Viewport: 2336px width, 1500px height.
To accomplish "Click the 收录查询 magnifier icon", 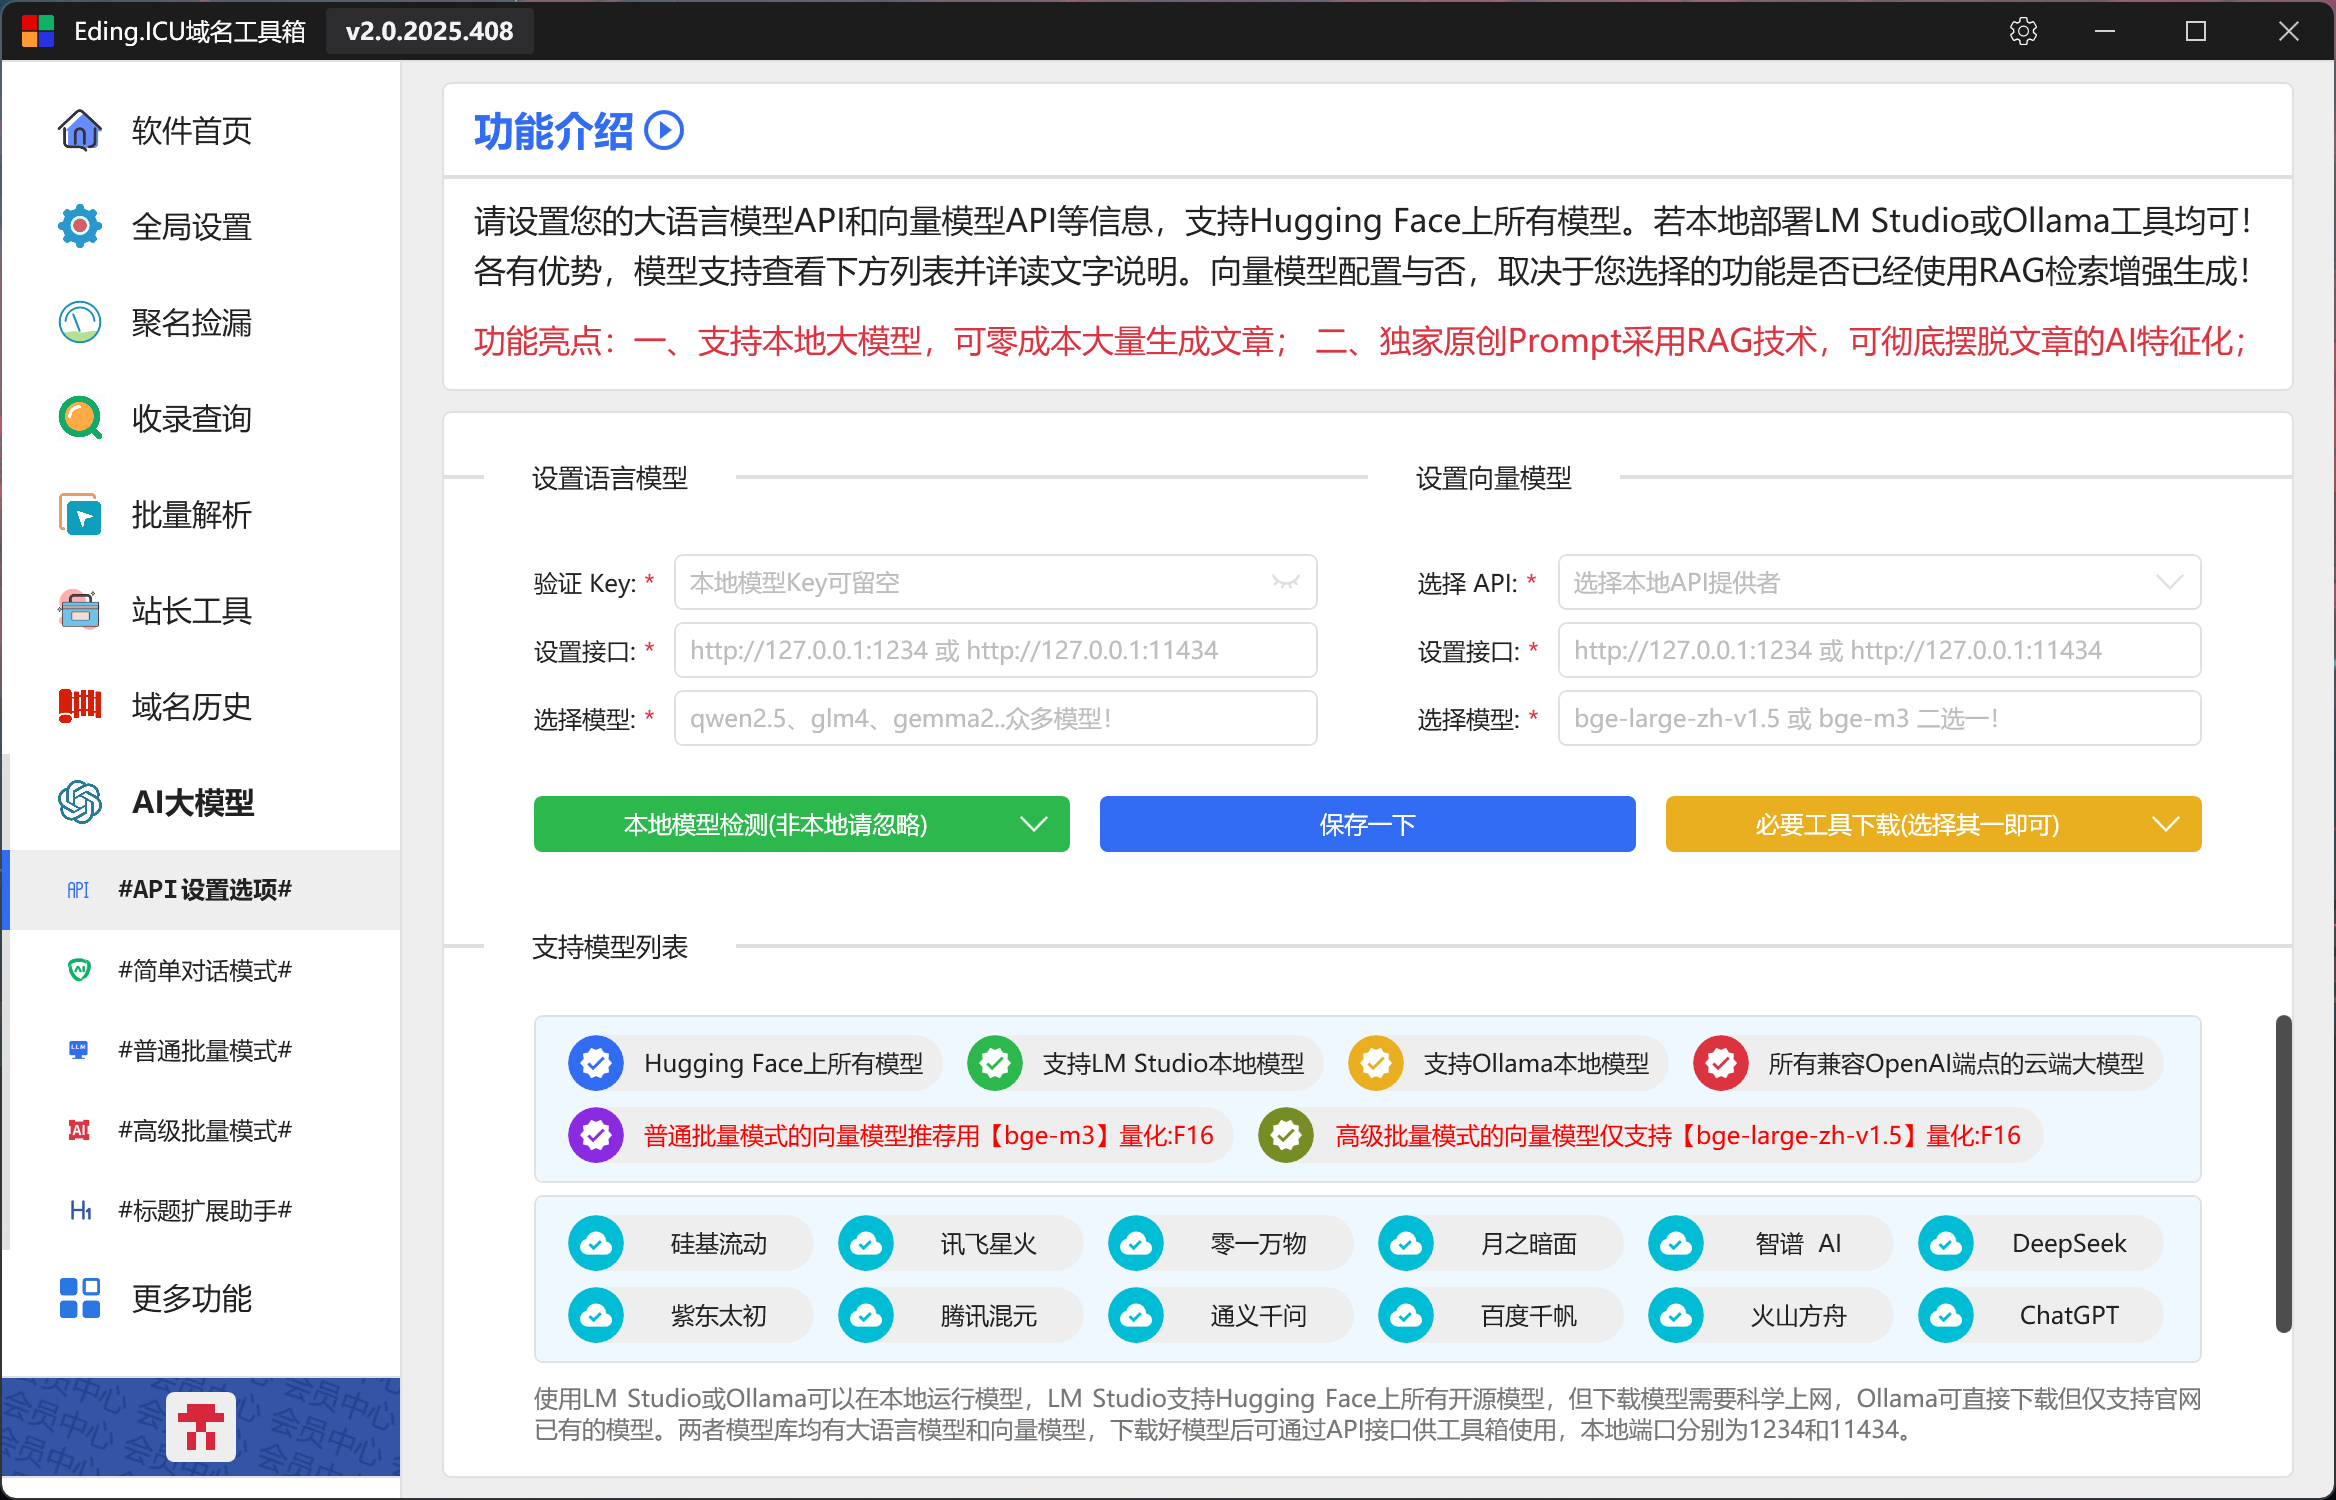I will coord(79,418).
